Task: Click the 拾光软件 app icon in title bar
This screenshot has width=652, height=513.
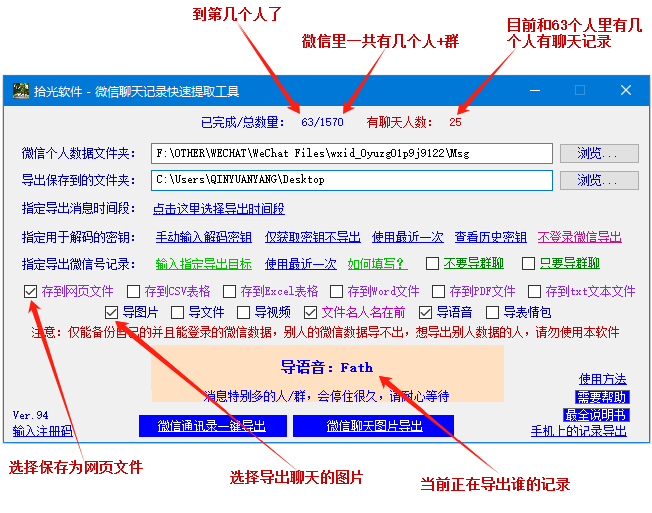Action: (x=20, y=91)
